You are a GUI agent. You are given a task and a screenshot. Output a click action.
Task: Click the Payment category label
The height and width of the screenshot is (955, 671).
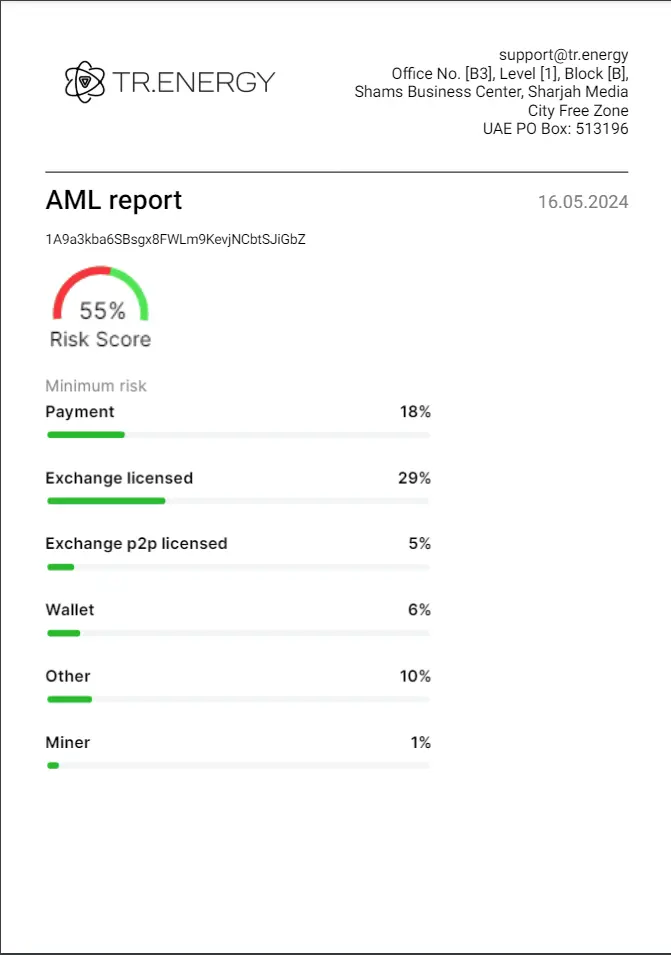[x=80, y=412]
